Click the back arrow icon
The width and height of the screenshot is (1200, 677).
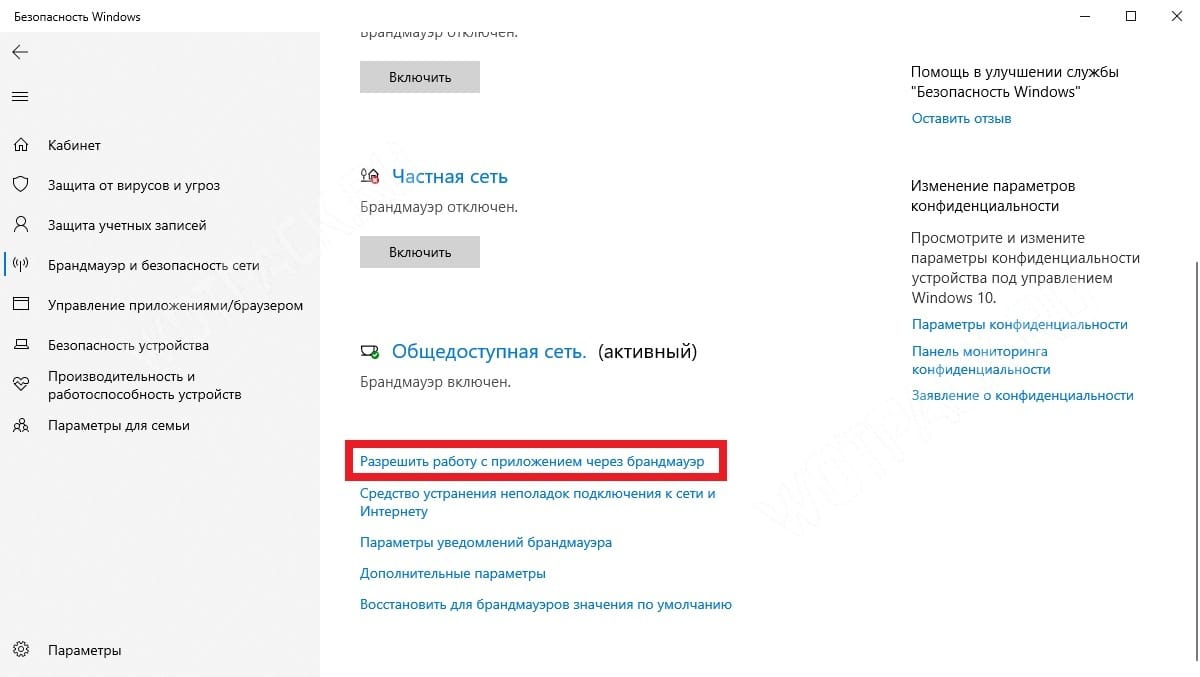(x=20, y=52)
